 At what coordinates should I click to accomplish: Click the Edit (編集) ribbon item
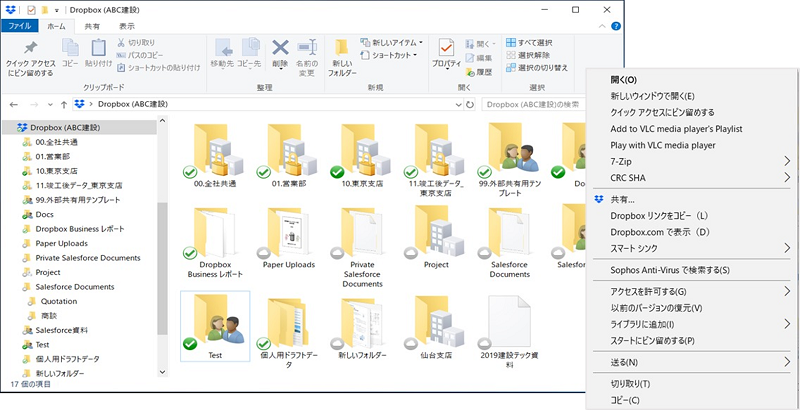[479, 58]
